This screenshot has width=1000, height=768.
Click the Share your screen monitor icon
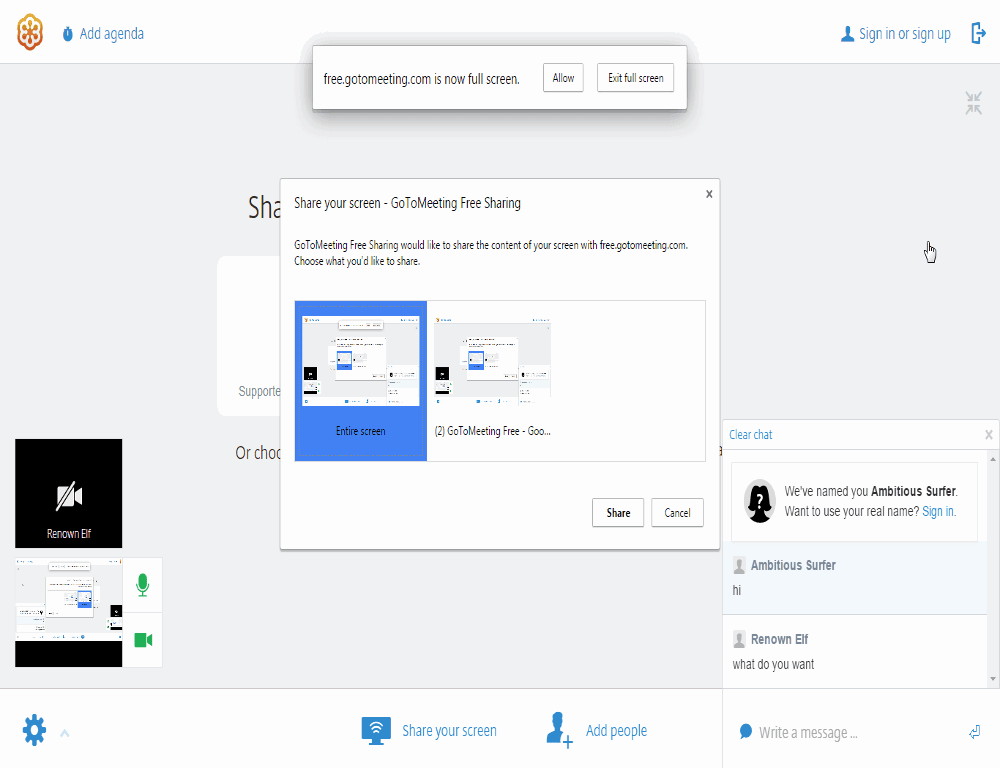click(376, 730)
